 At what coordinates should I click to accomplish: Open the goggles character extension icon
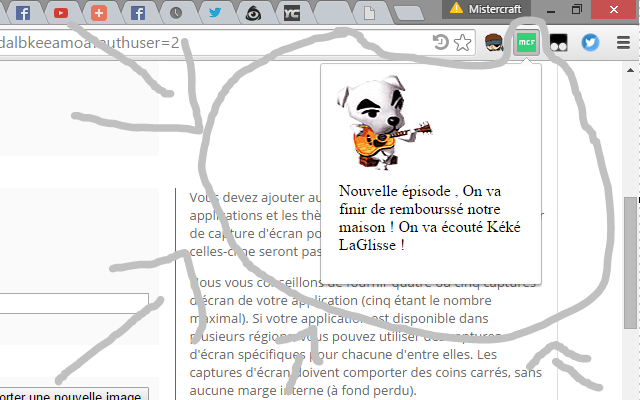coord(494,42)
